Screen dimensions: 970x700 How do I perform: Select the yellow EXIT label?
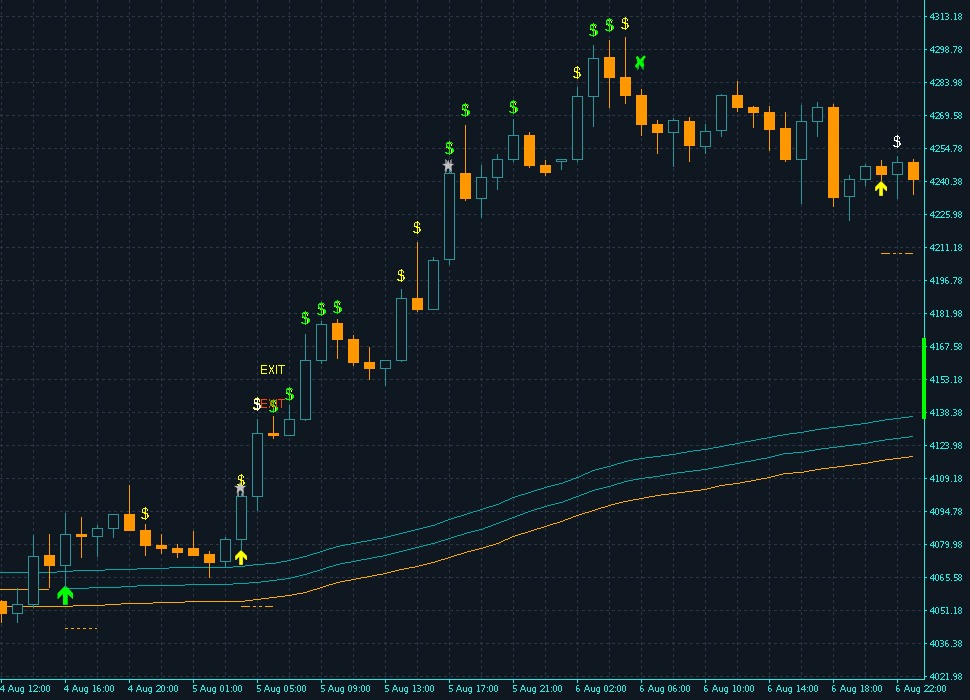272,370
